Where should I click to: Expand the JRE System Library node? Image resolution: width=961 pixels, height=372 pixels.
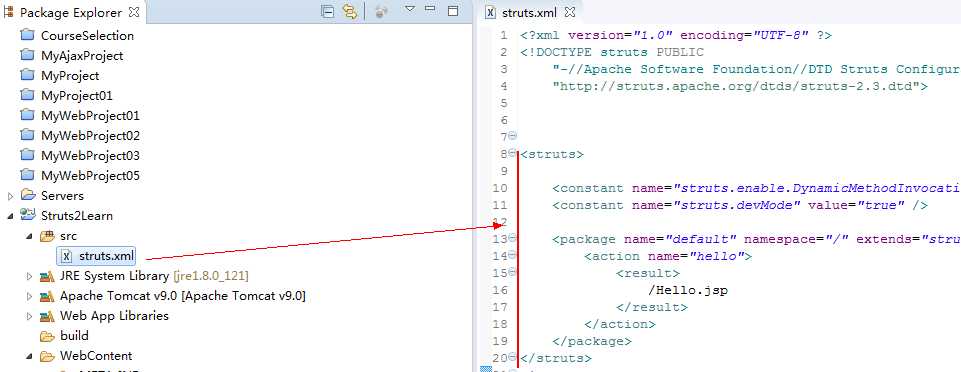[x=29, y=276]
